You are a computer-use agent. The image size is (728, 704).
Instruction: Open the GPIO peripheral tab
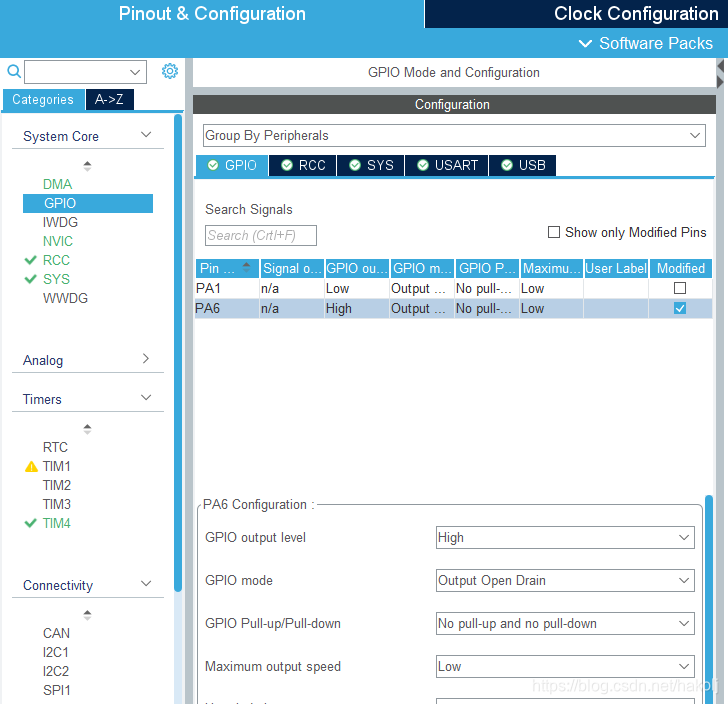232,165
